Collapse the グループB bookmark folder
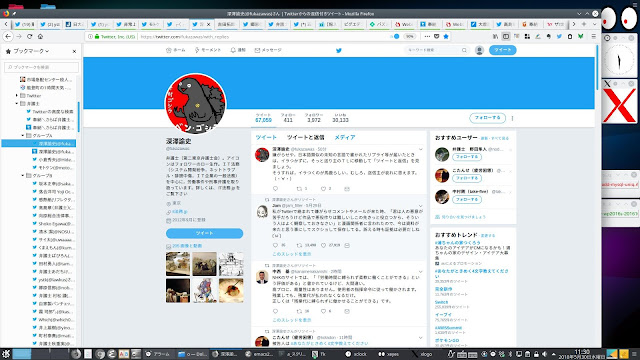The height and width of the screenshot is (360, 640). coord(23,176)
